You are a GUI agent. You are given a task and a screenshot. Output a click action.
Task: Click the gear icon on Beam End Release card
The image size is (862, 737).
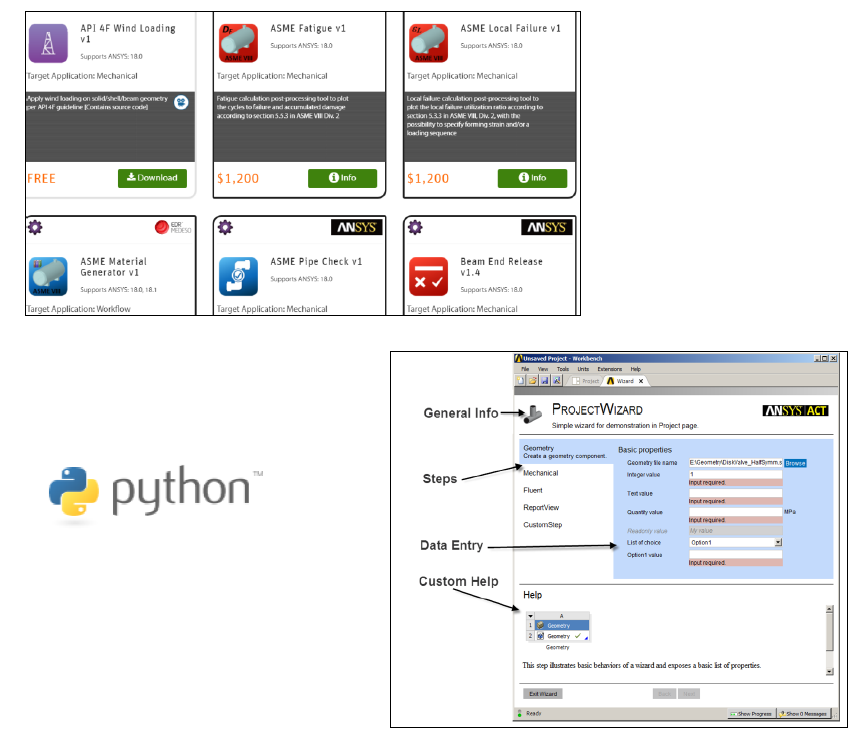click(x=416, y=227)
